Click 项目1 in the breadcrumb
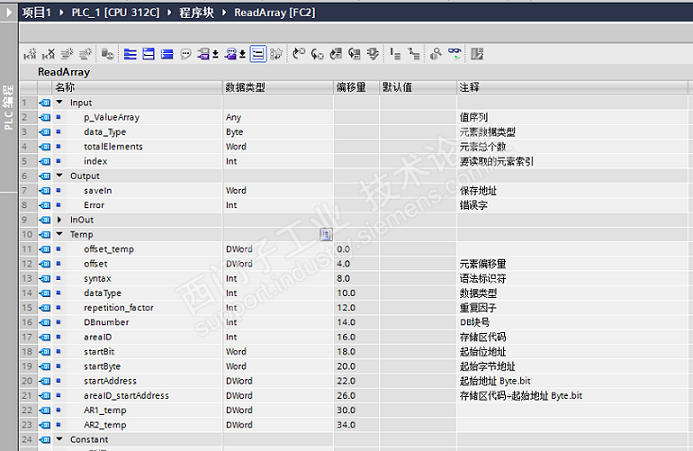 tap(37, 12)
